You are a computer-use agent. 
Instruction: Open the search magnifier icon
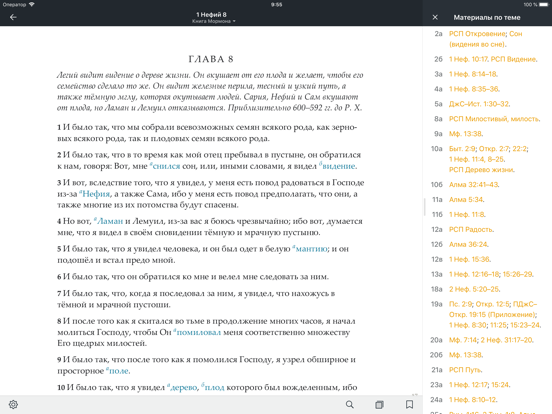coord(350,404)
